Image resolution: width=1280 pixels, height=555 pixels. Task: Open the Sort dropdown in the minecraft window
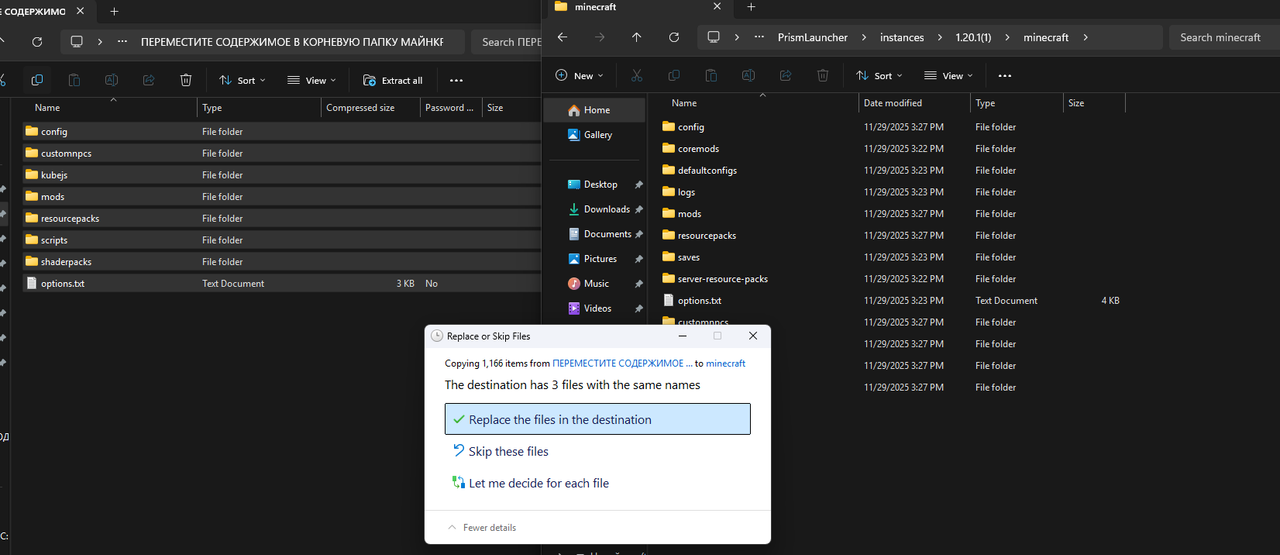tap(878, 75)
